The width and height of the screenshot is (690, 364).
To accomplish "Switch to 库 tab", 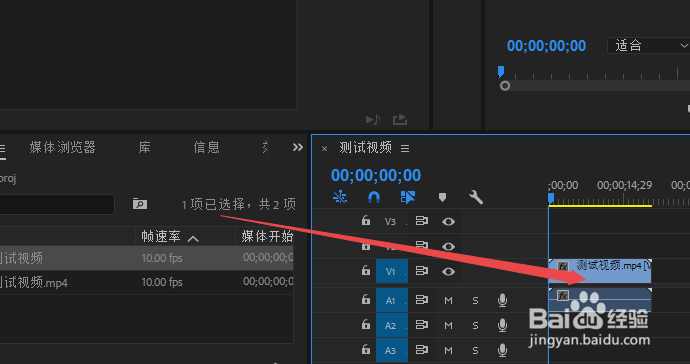I will (145, 147).
